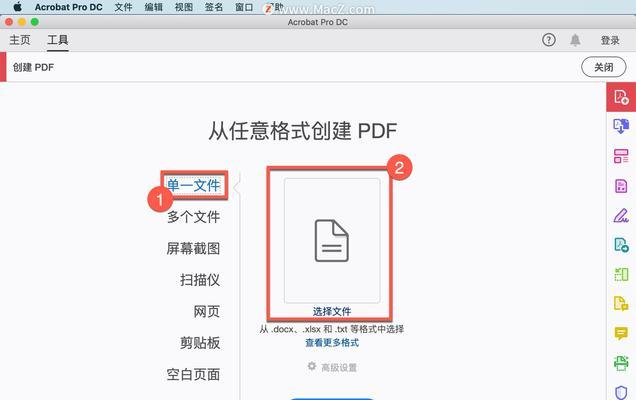Open the Export PDF tool icon

pyautogui.click(x=621, y=126)
